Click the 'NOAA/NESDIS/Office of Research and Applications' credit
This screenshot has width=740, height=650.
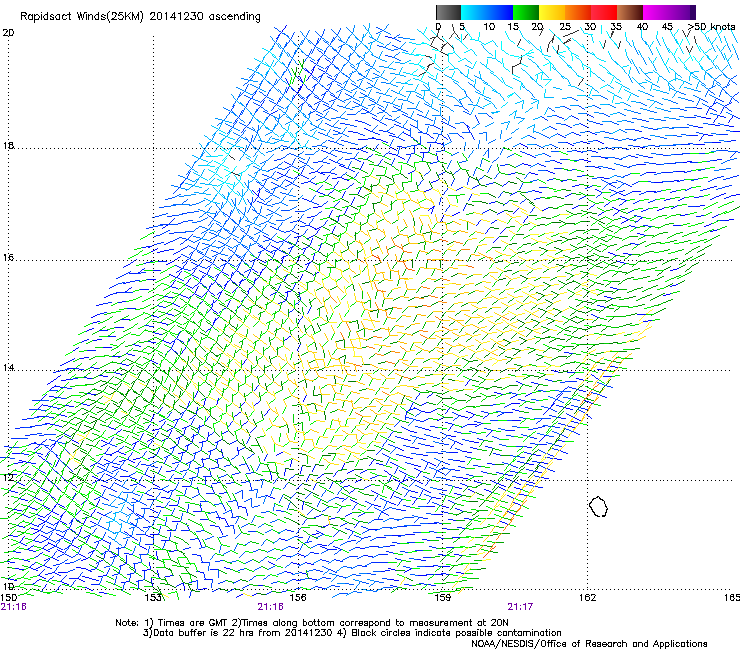point(589,644)
